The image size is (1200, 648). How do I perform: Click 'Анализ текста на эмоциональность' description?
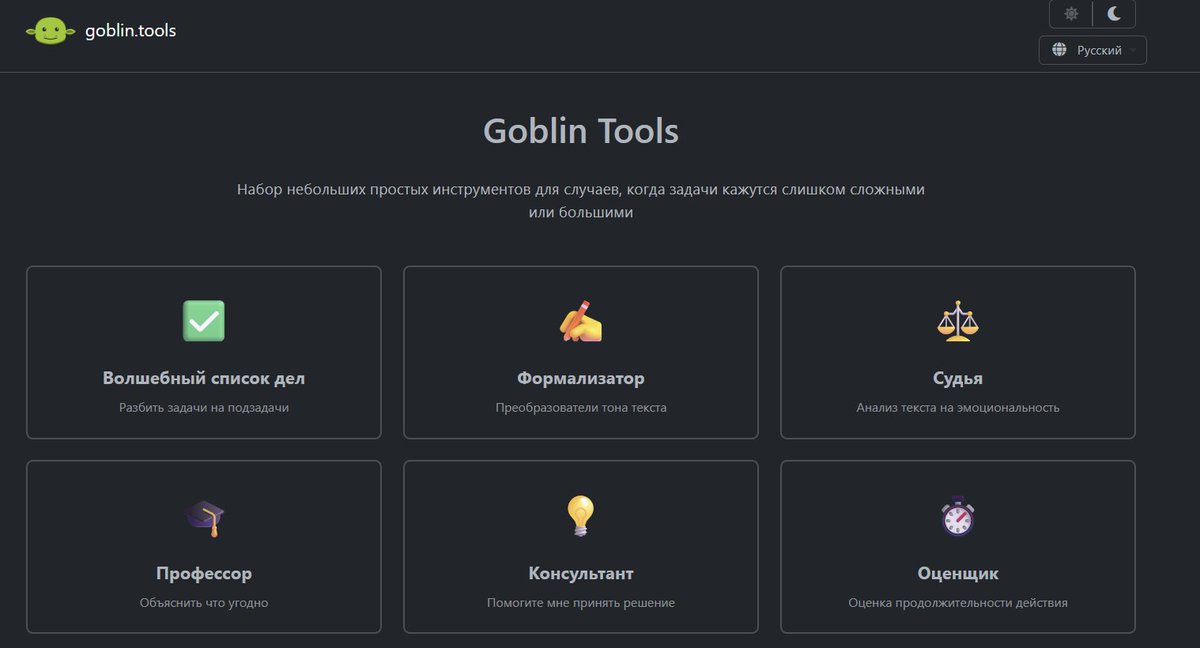point(958,408)
